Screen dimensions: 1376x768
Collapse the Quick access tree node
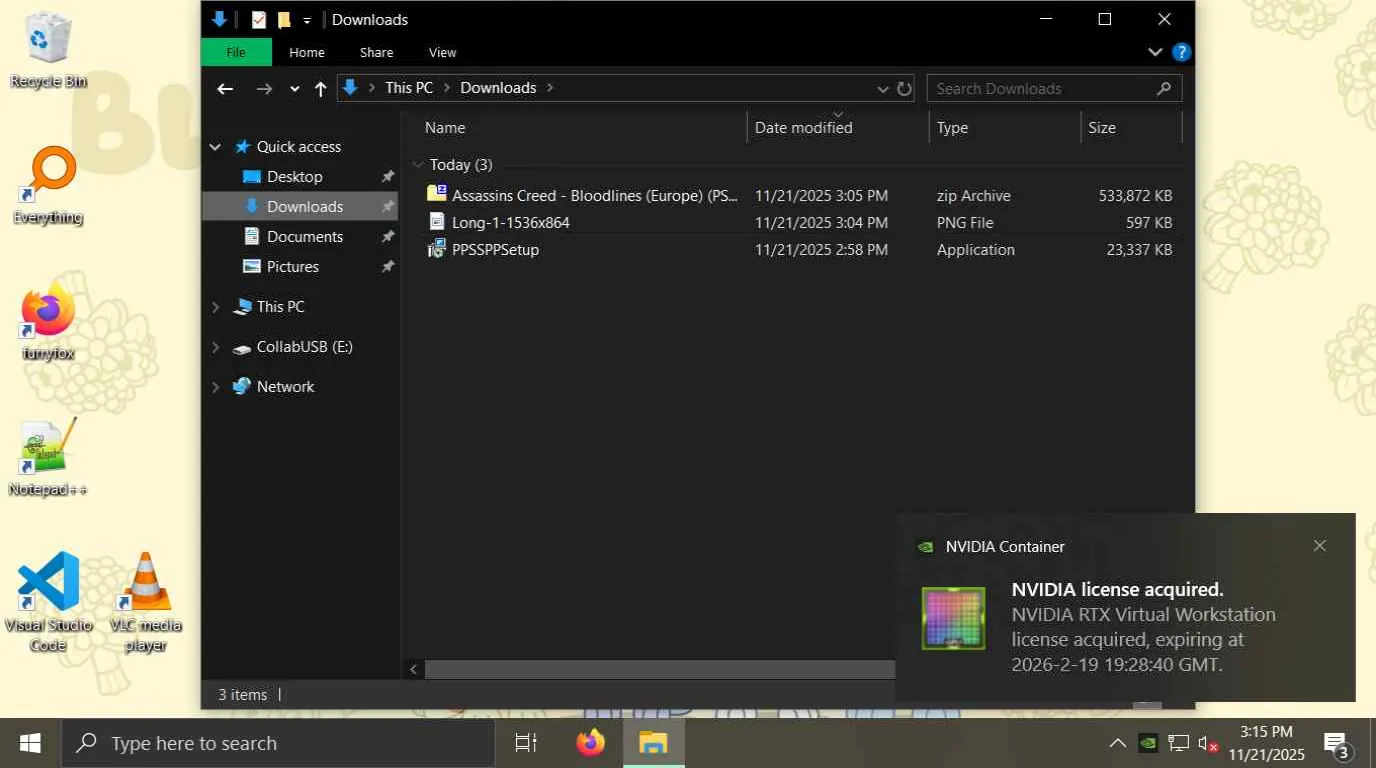(215, 147)
